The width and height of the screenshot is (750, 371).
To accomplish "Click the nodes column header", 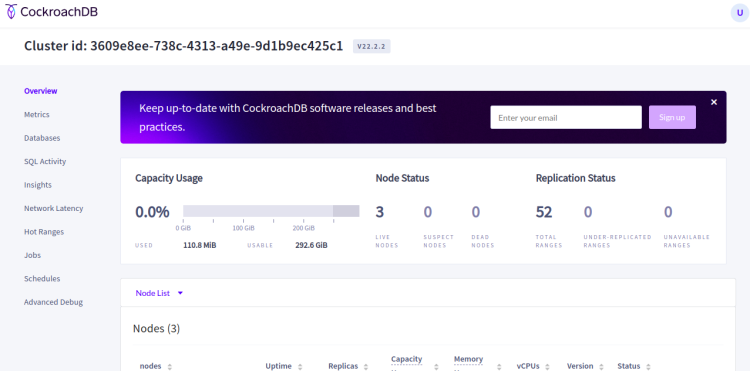I will tap(150, 366).
